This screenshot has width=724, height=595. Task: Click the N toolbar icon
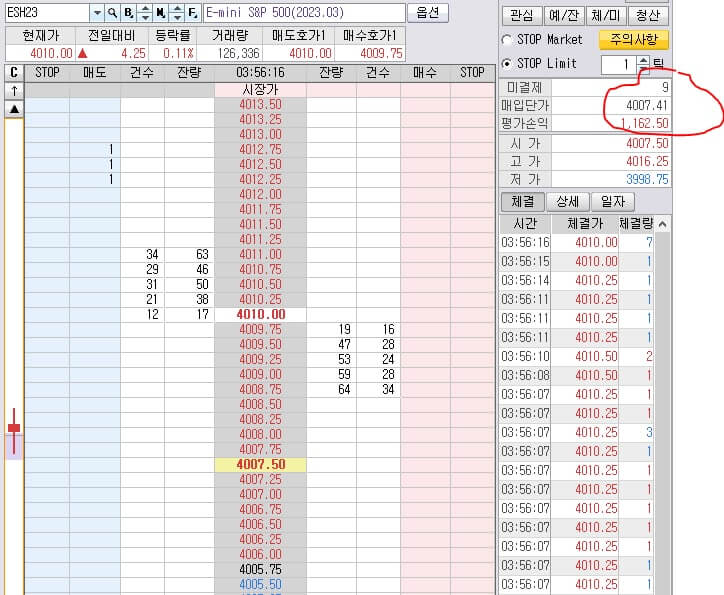[161, 13]
